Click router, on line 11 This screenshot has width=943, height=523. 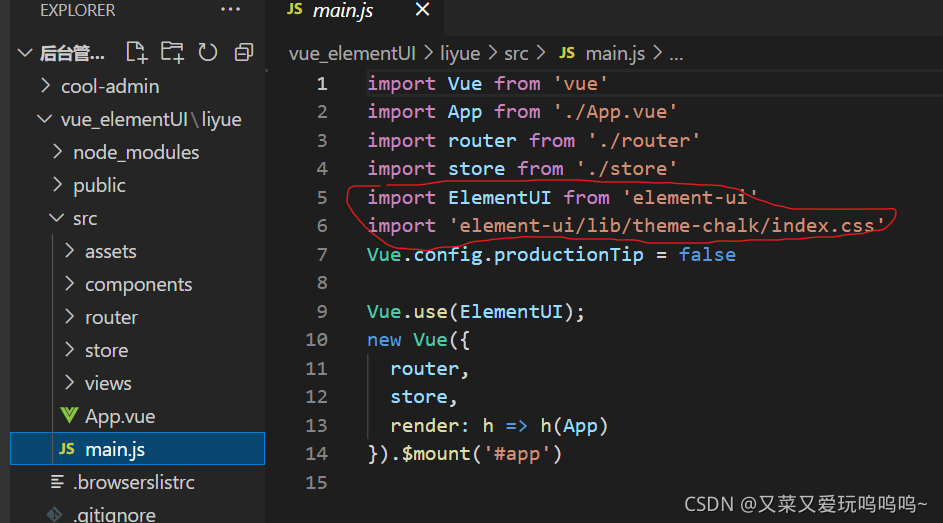click(429, 369)
